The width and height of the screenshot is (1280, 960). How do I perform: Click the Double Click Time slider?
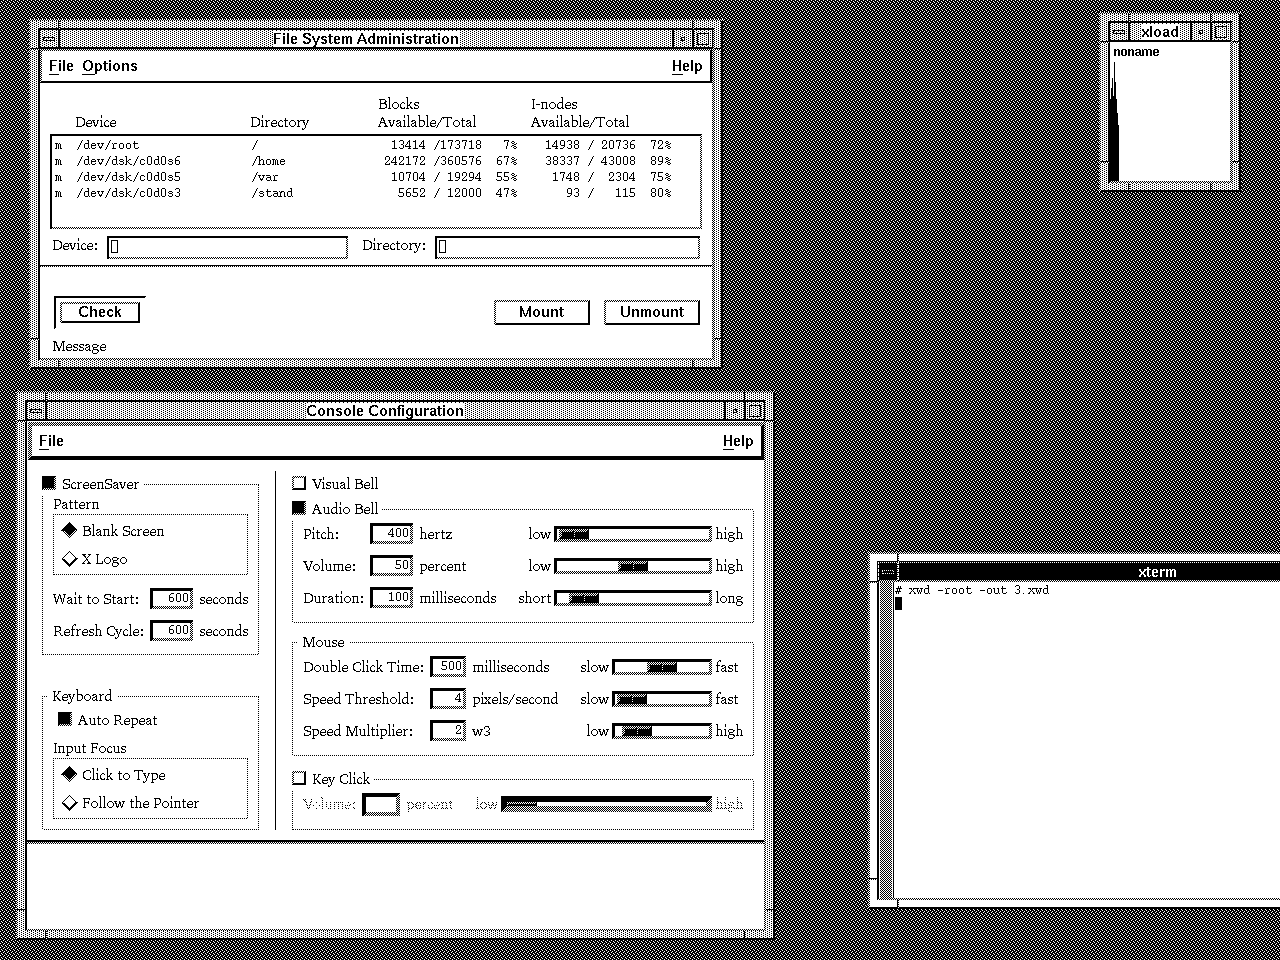pyautogui.click(x=661, y=667)
